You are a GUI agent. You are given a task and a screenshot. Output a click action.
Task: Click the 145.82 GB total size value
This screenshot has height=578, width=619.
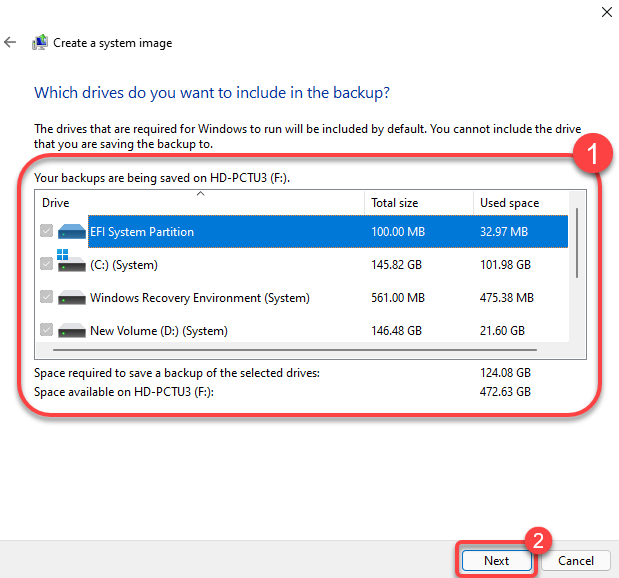396,265
